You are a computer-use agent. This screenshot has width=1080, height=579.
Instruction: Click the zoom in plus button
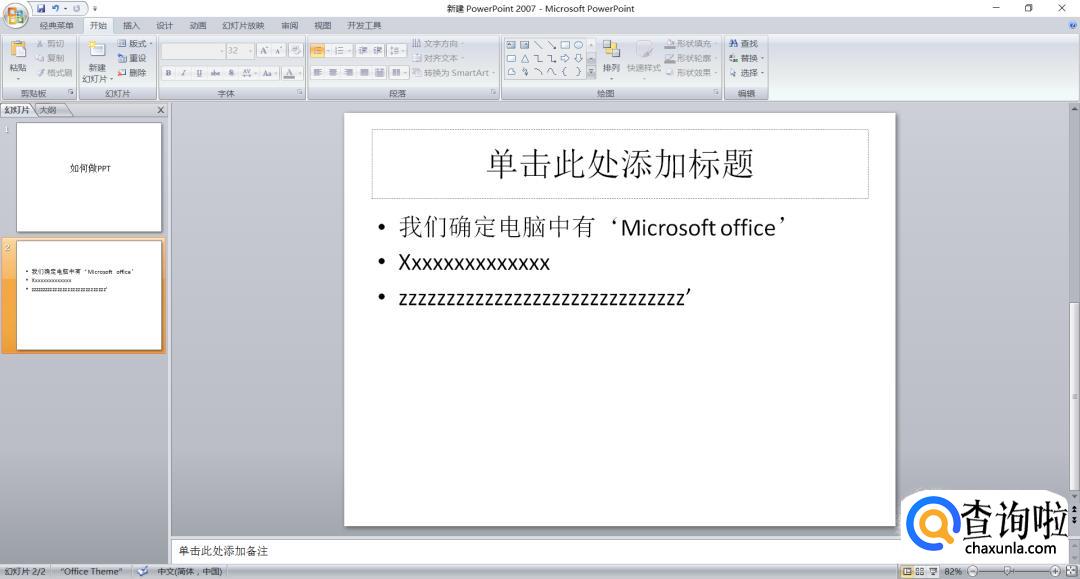point(1055,571)
